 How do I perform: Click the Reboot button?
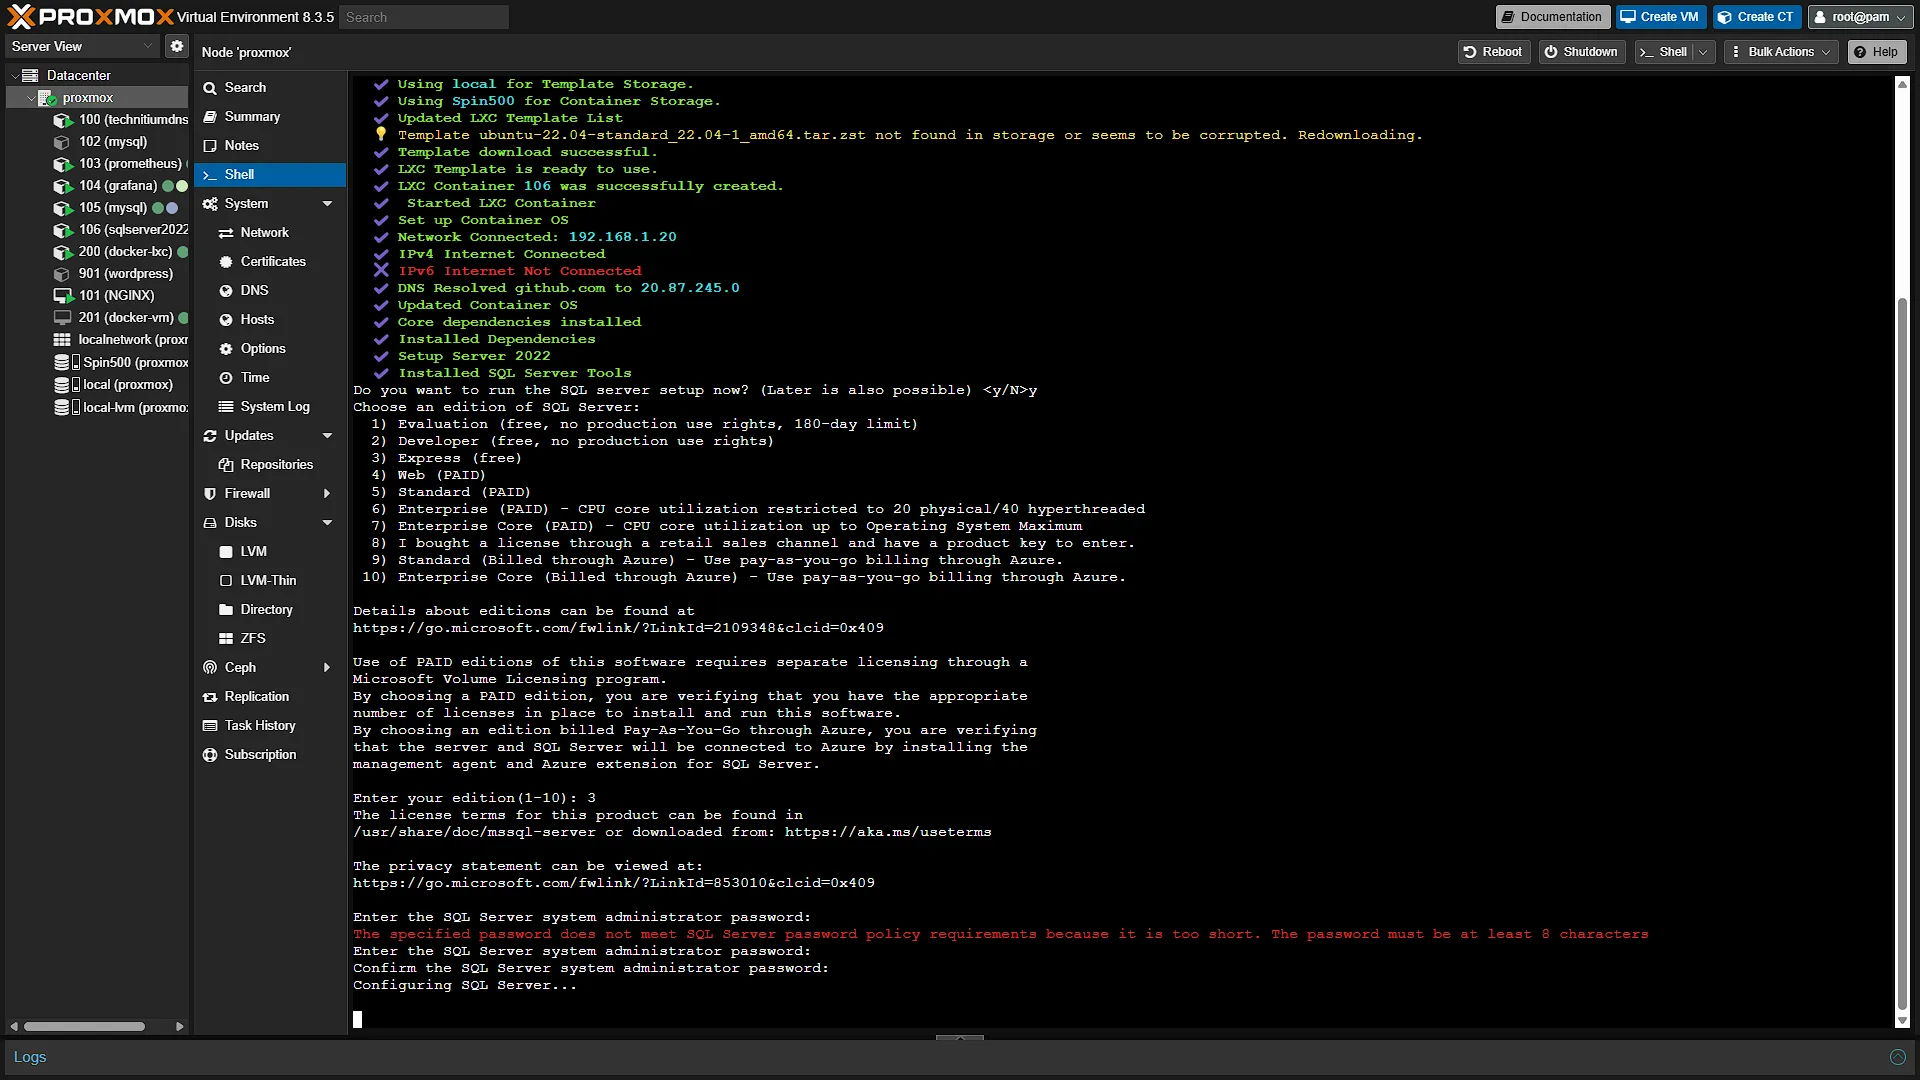[1493, 52]
